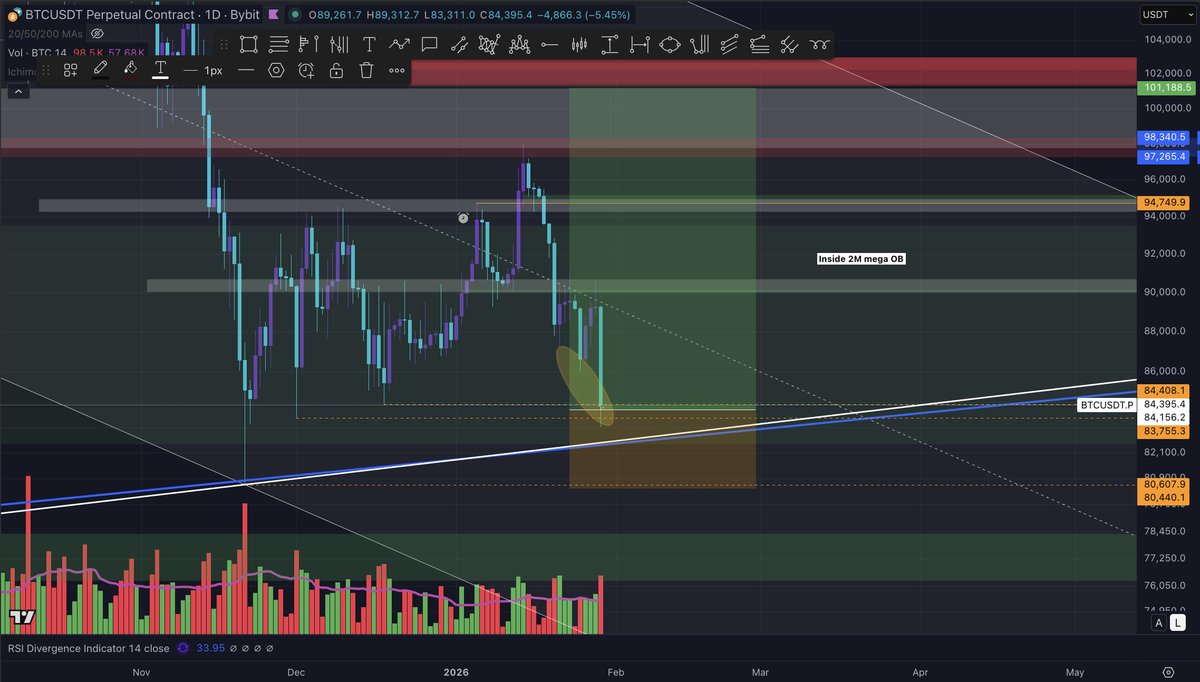Select the bars pattern candlestick tool
This screenshot has height=682, width=1200.
(579, 44)
